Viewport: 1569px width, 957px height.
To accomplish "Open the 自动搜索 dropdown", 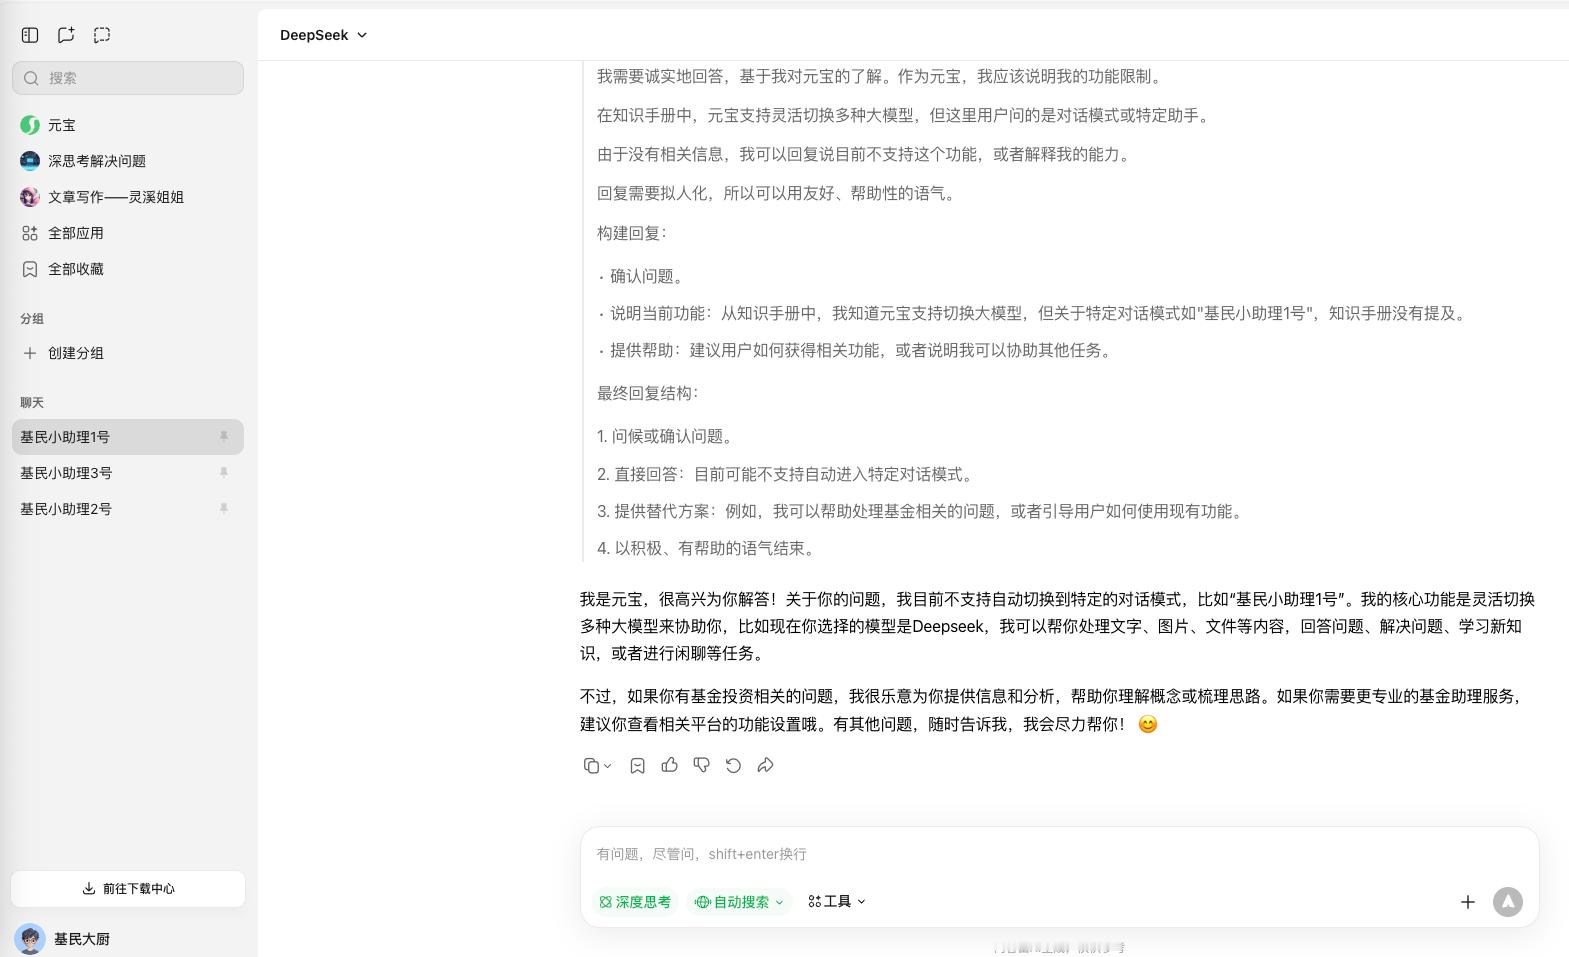I will click(739, 902).
